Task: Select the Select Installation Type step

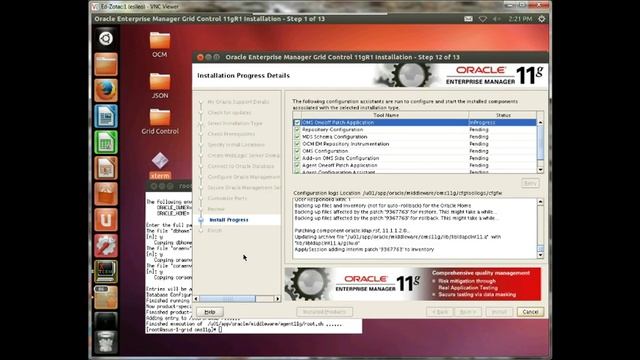Action: coord(235,123)
